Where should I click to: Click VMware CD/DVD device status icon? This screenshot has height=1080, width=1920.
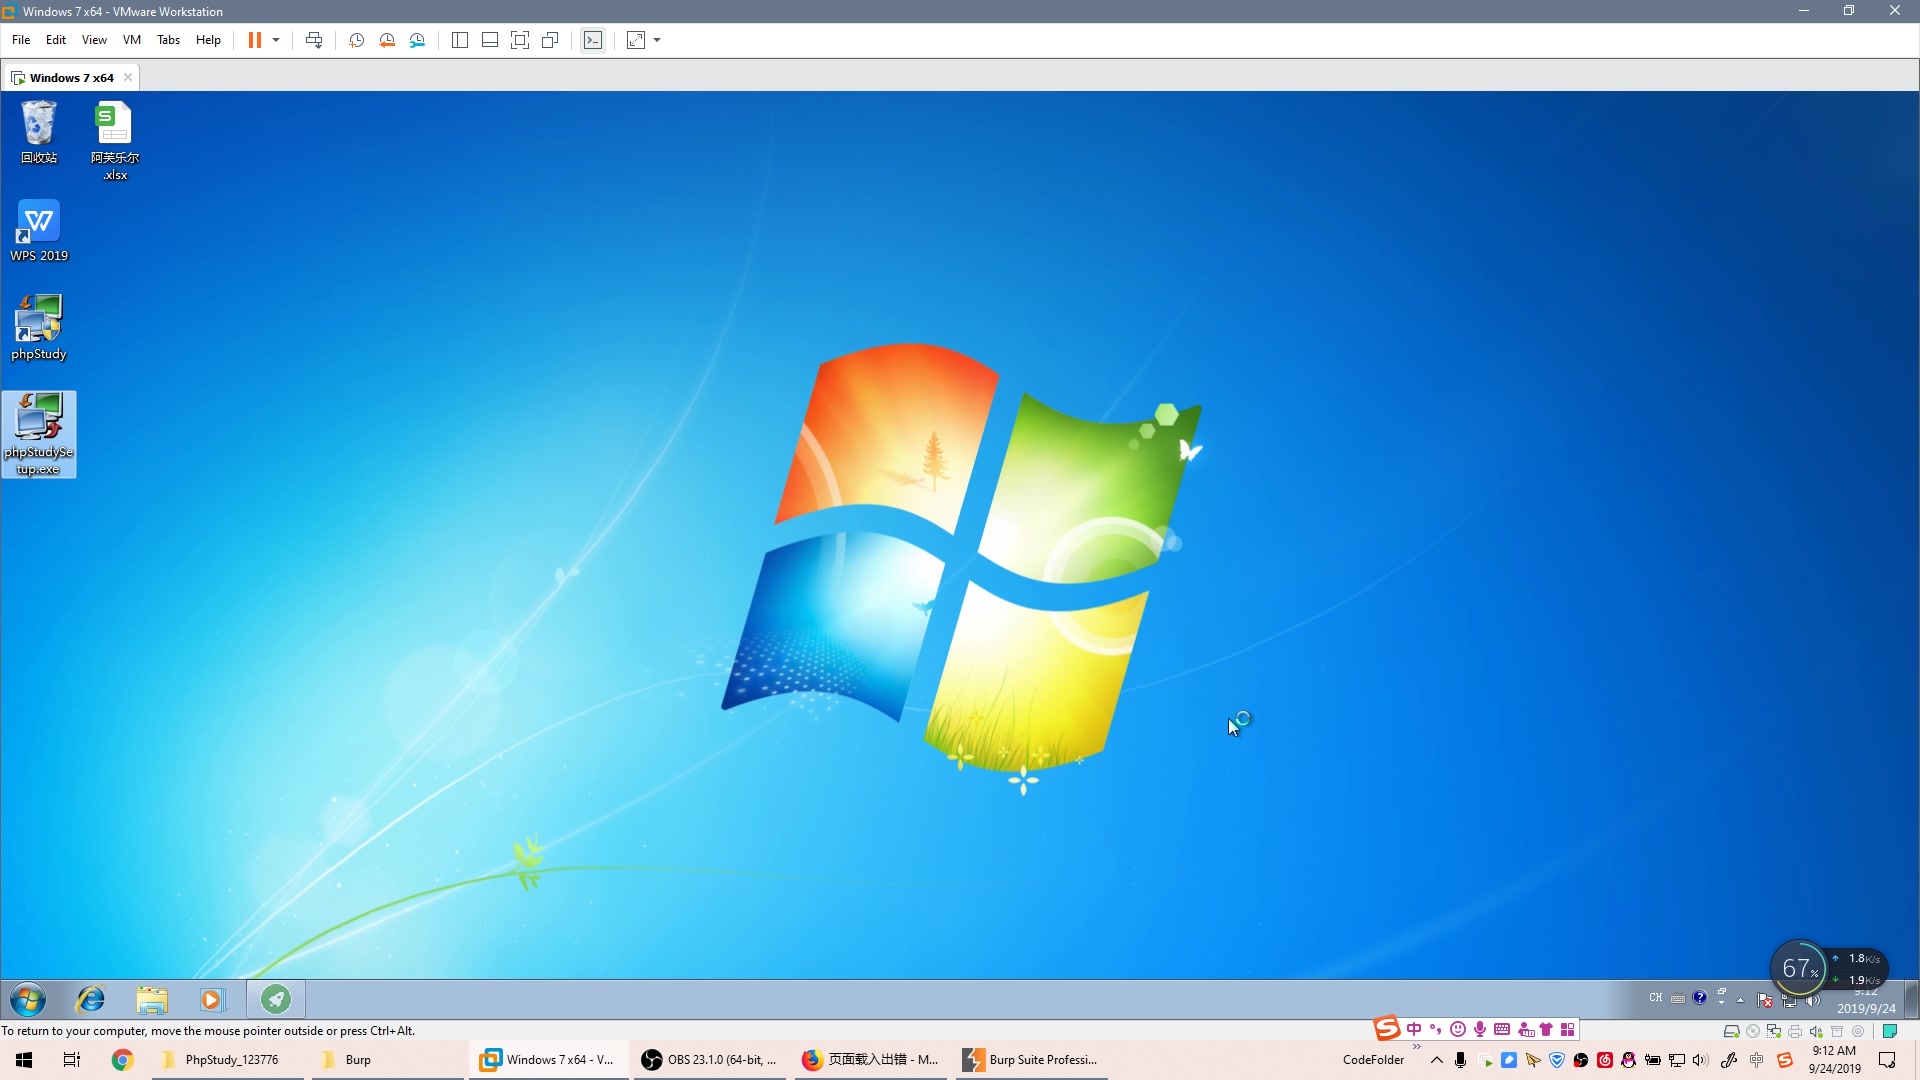click(x=1752, y=1031)
